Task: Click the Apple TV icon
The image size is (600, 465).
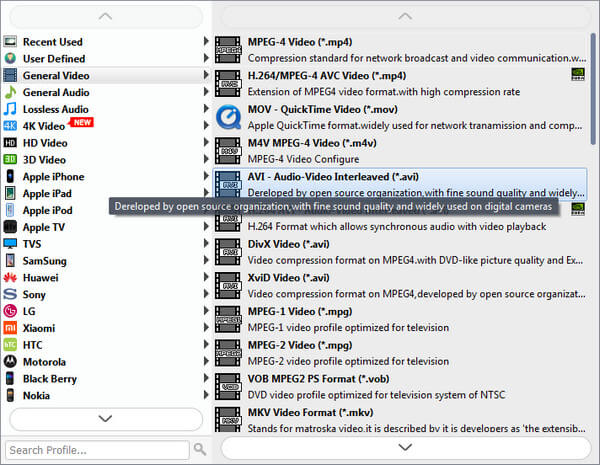Action: point(10,227)
